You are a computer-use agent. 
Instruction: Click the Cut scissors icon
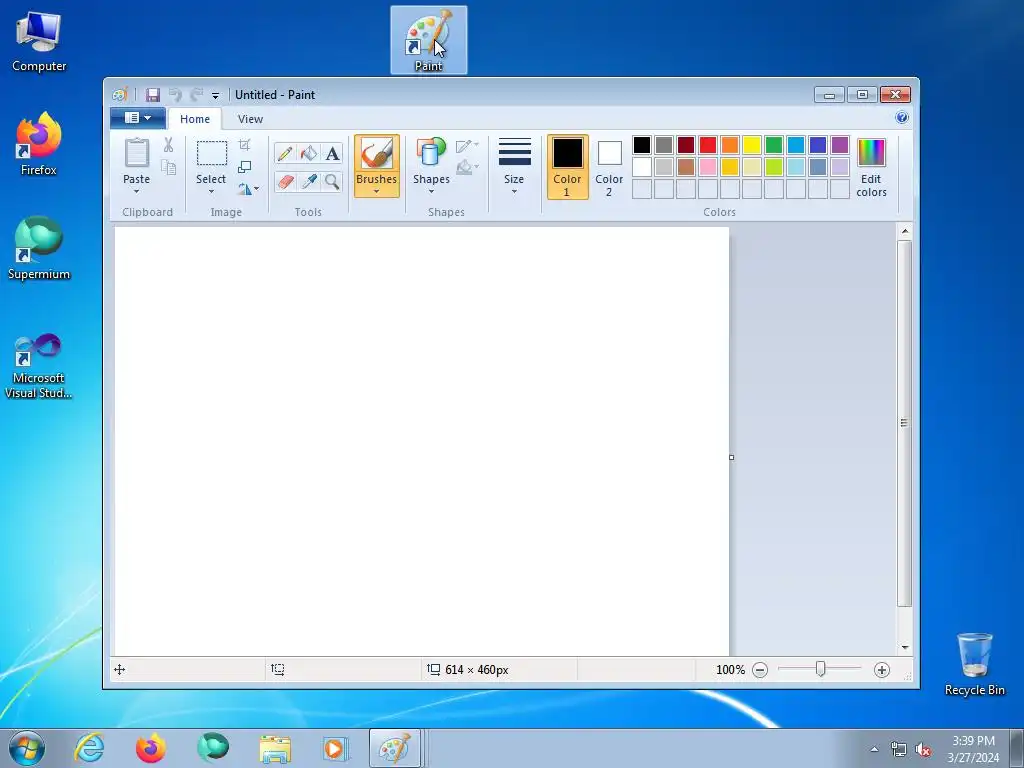click(x=168, y=145)
